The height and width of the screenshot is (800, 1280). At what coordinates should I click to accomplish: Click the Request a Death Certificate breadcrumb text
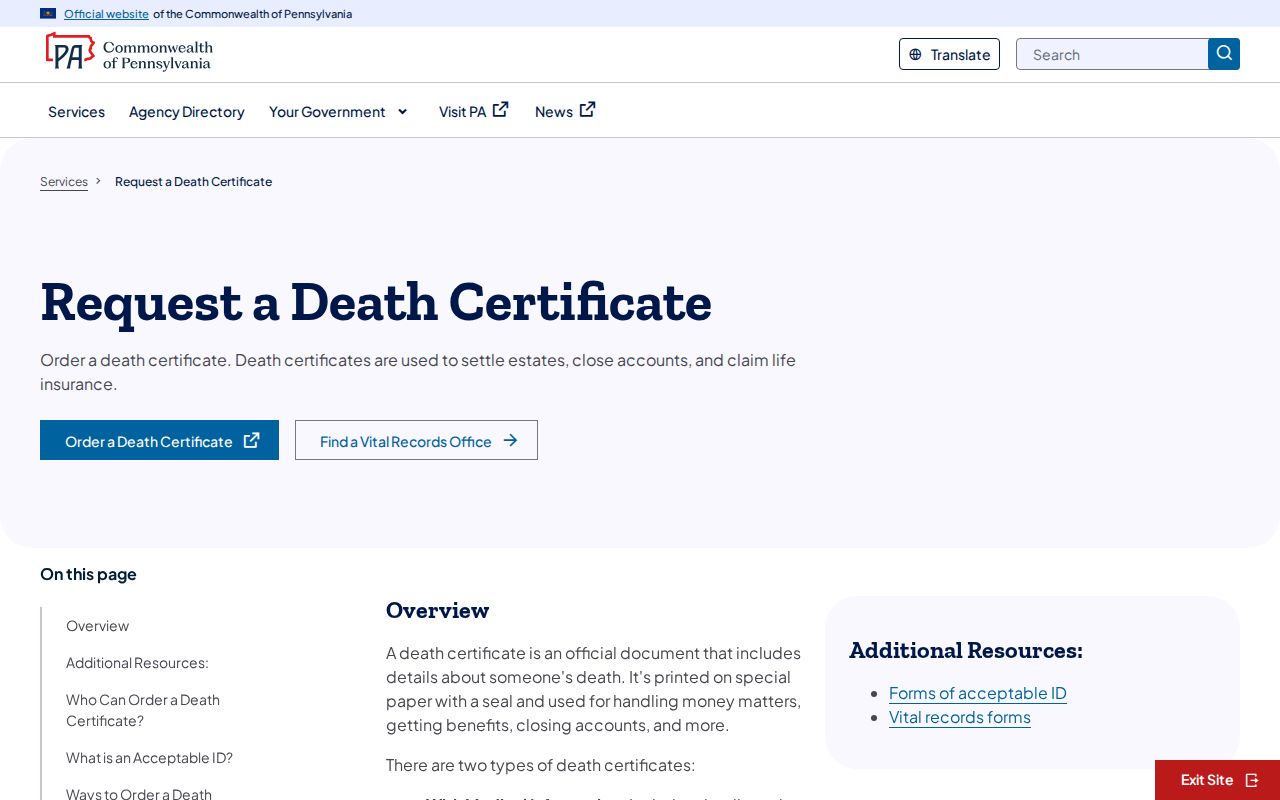tap(193, 181)
